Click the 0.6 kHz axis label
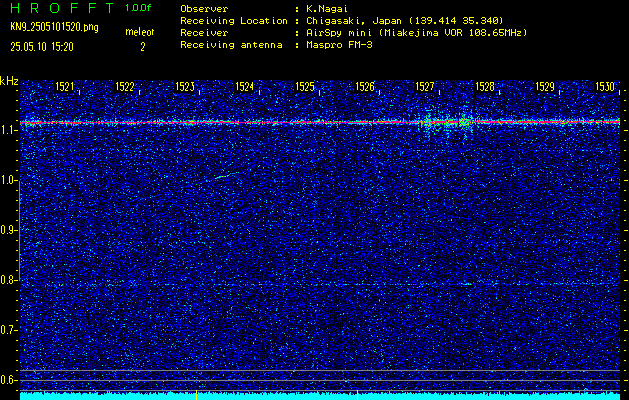 (x=8, y=380)
